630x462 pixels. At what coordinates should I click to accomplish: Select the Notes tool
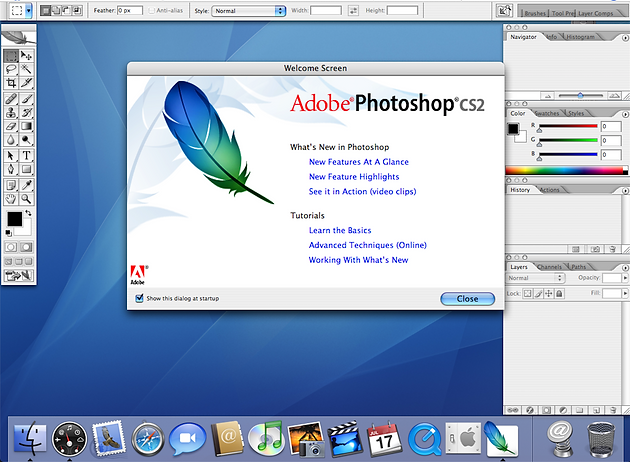(x=11, y=185)
